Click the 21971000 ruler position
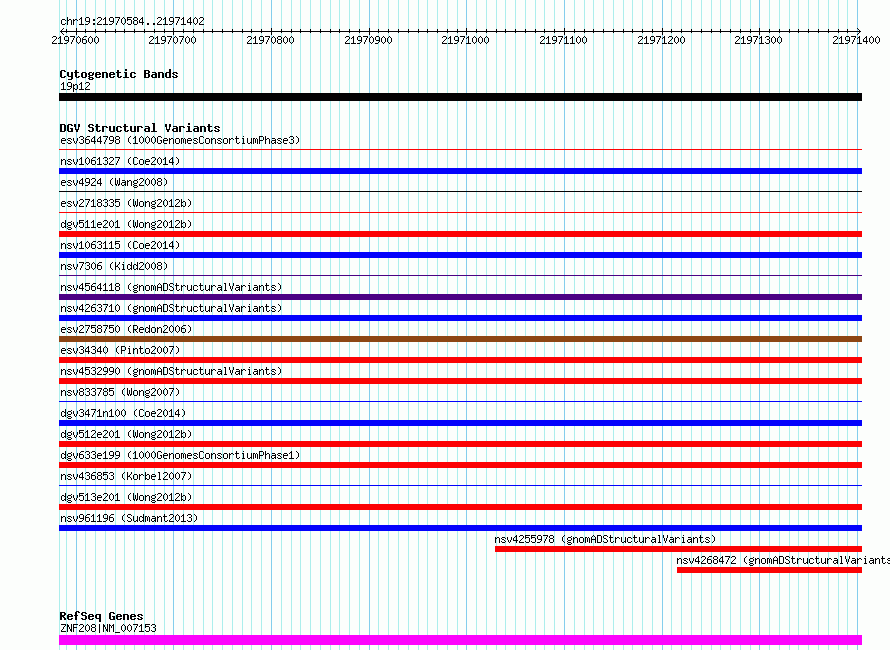The height and width of the screenshot is (650, 890). 465,40
